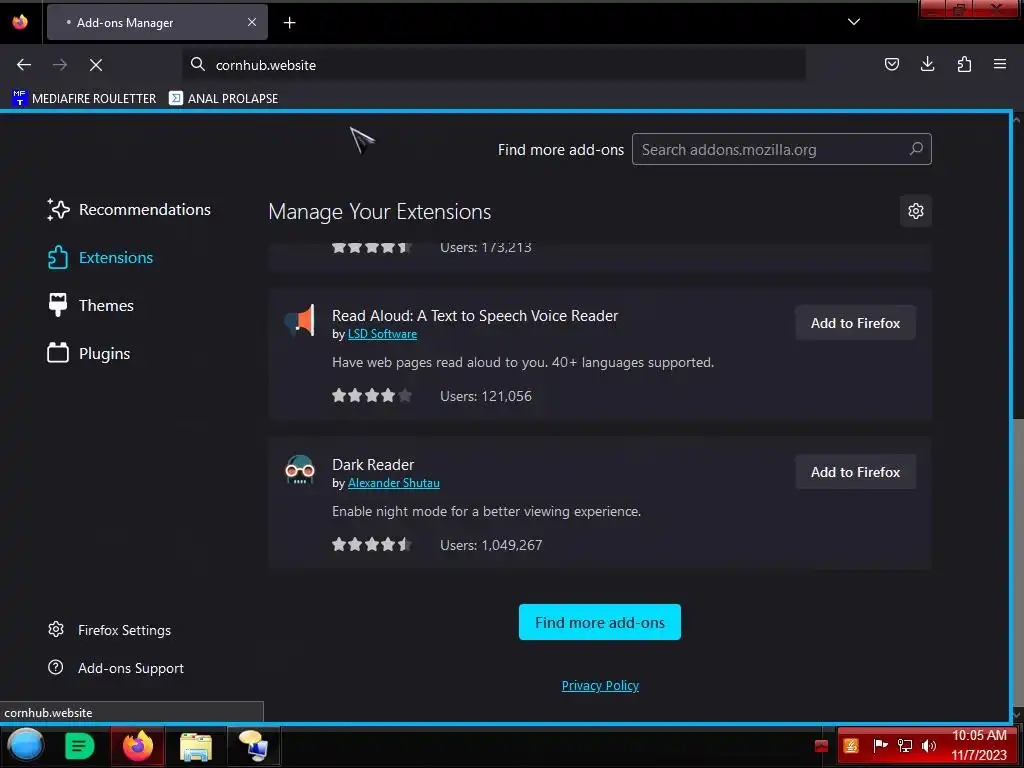Click the address bar with cornhub.website
1024x768 pixels.
click(x=494, y=65)
